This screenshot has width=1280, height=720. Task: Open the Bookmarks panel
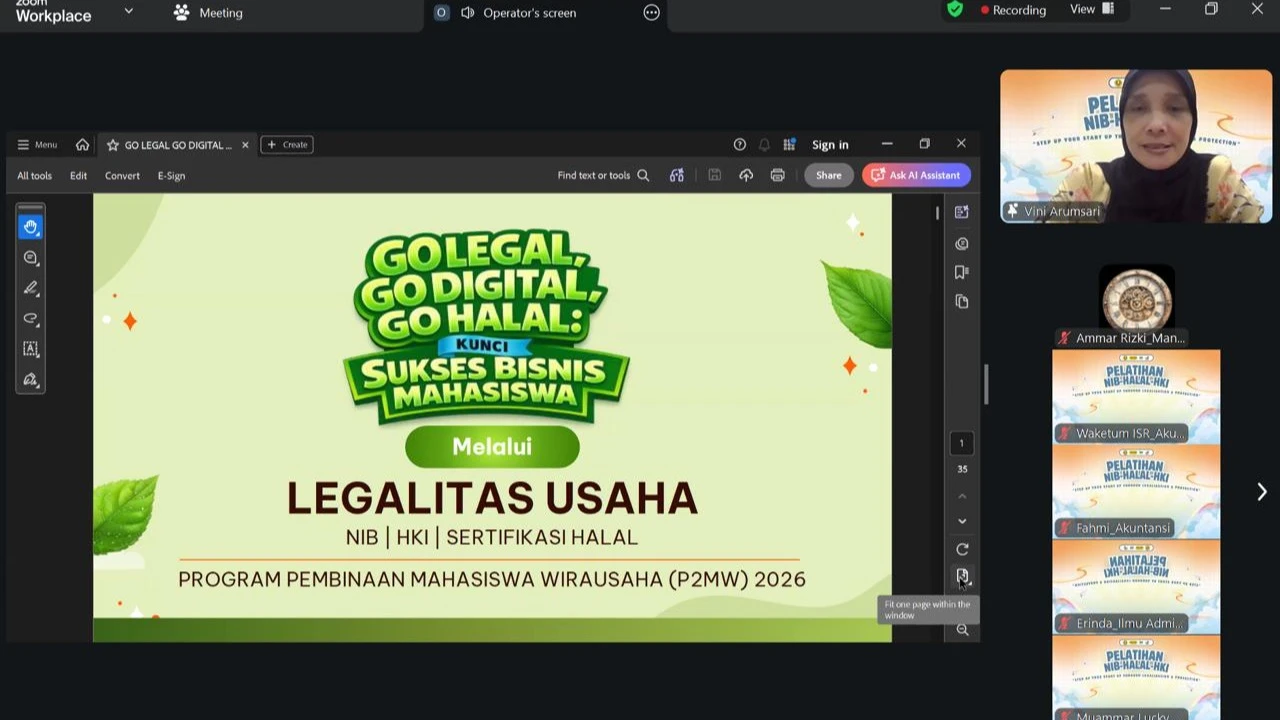pyautogui.click(x=961, y=271)
